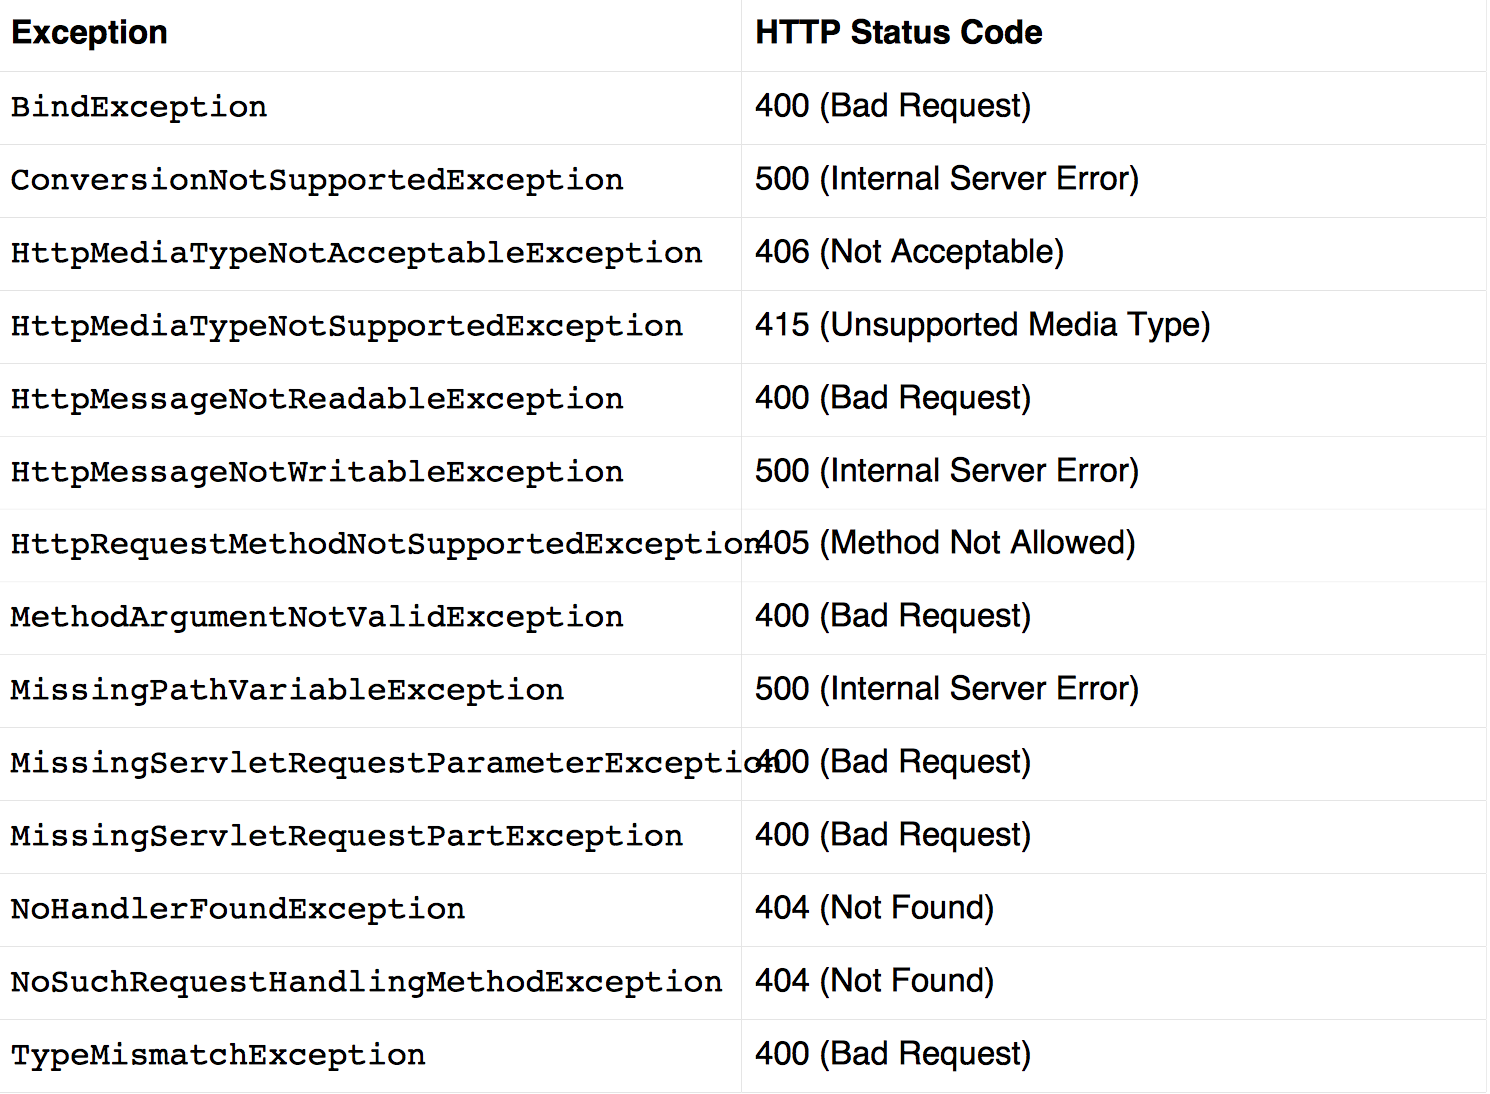Click the TypeMismatchException cell
1490x1094 pixels.
(x=218, y=1055)
